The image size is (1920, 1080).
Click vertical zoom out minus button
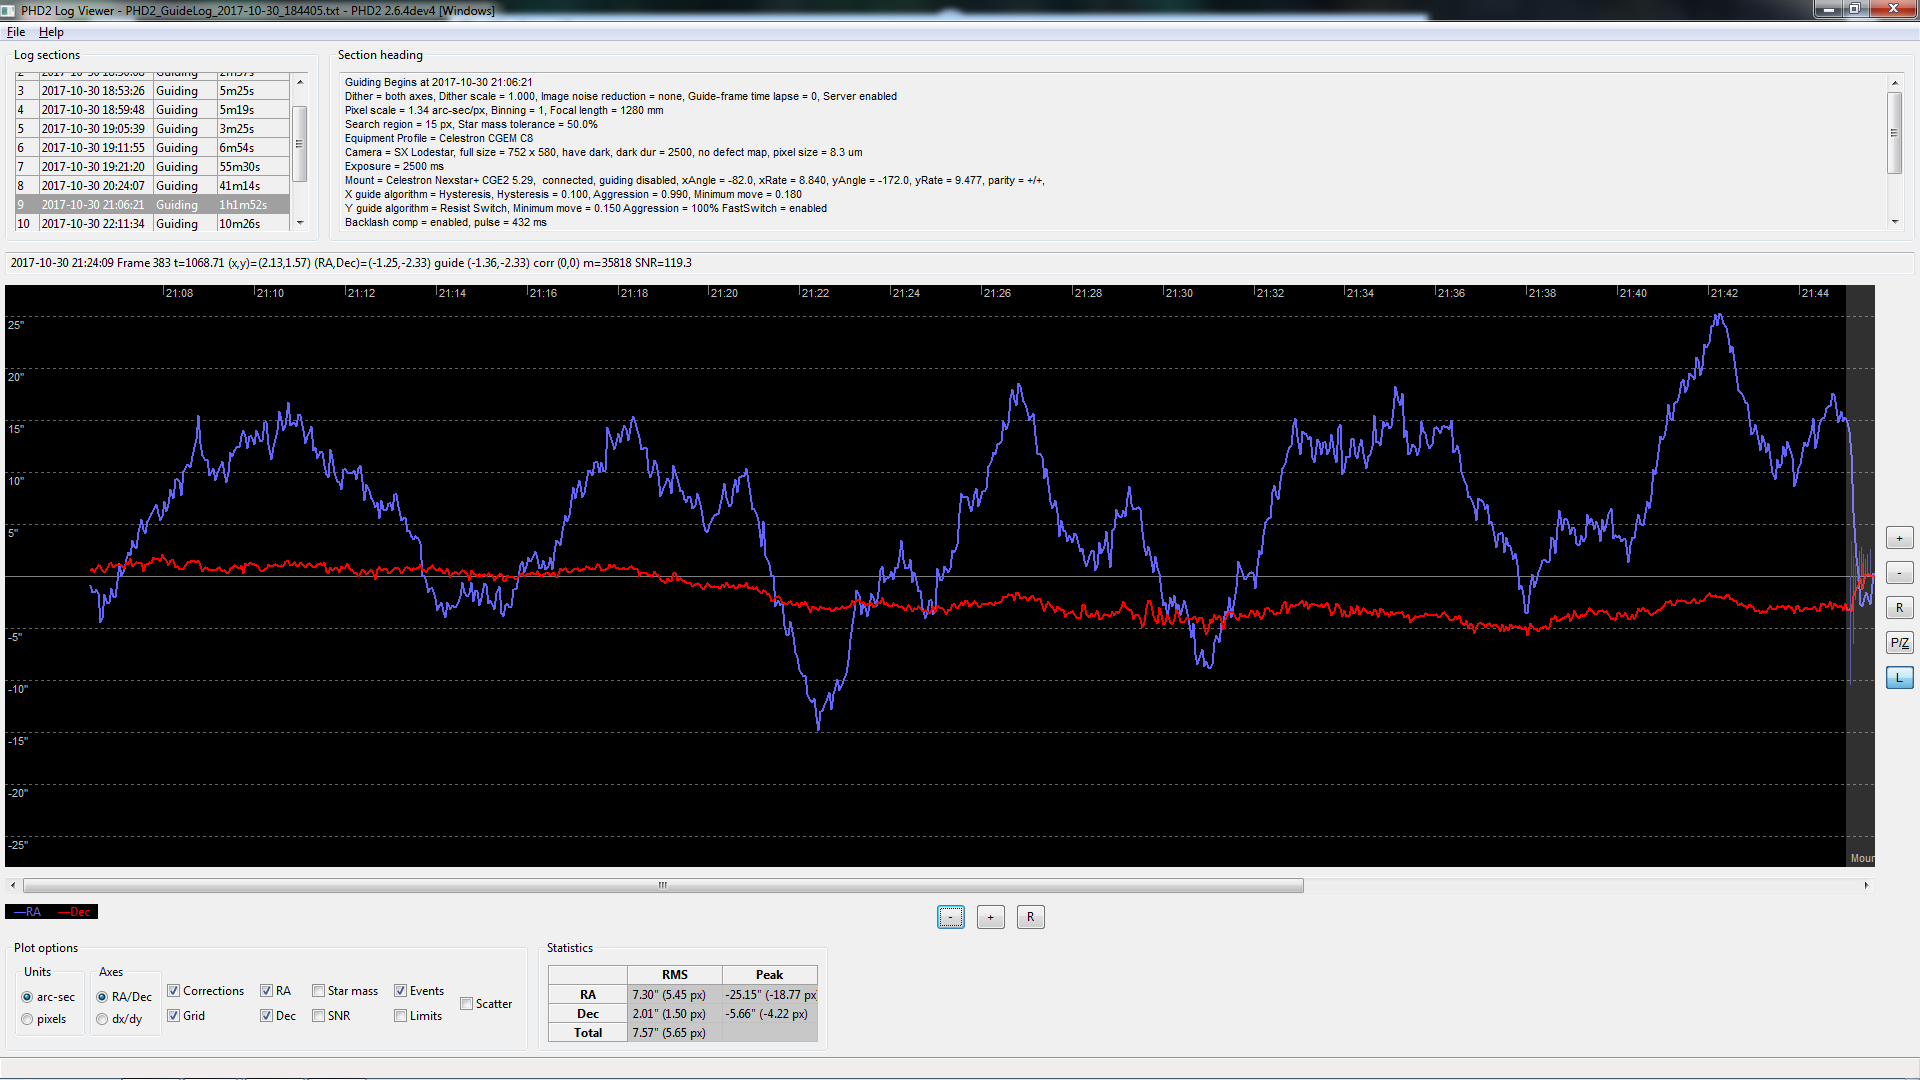[x=1899, y=573]
